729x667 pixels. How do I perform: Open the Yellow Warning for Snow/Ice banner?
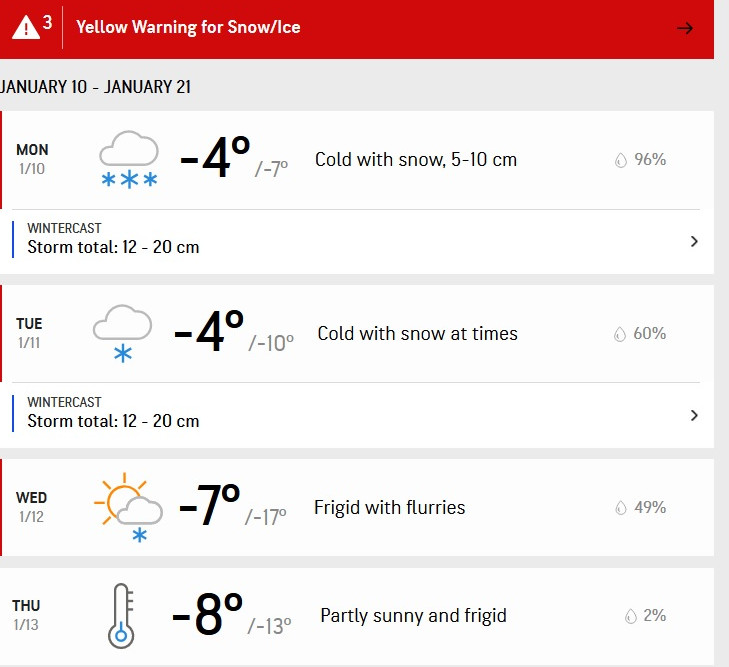click(x=188, y=27)
